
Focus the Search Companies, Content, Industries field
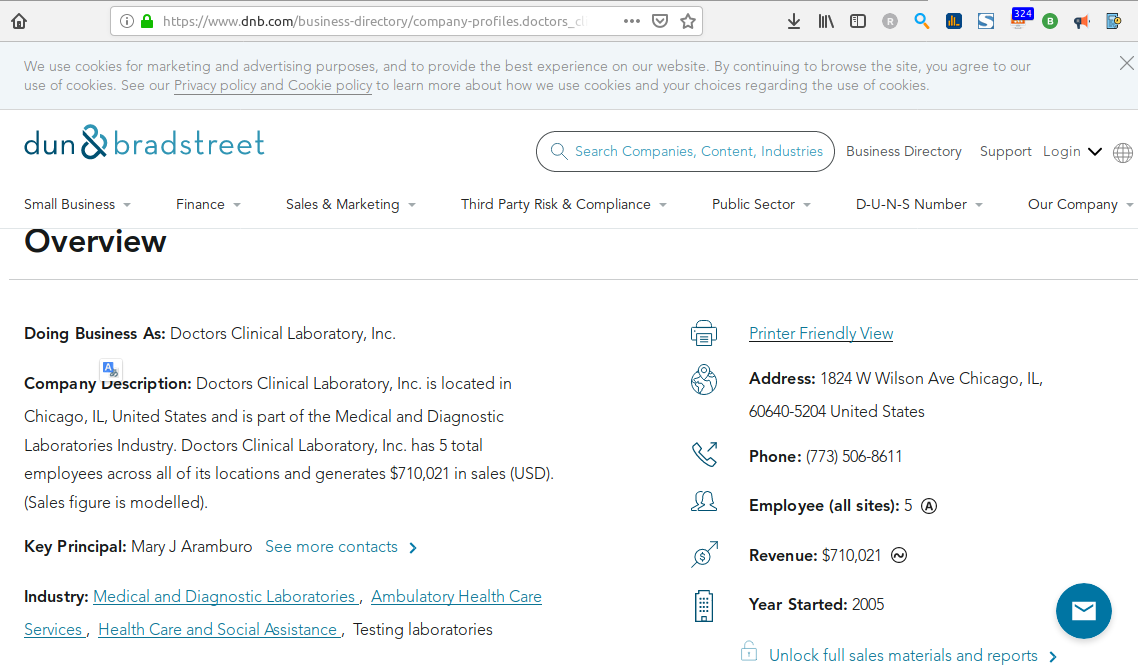click(x=685, y=151)
